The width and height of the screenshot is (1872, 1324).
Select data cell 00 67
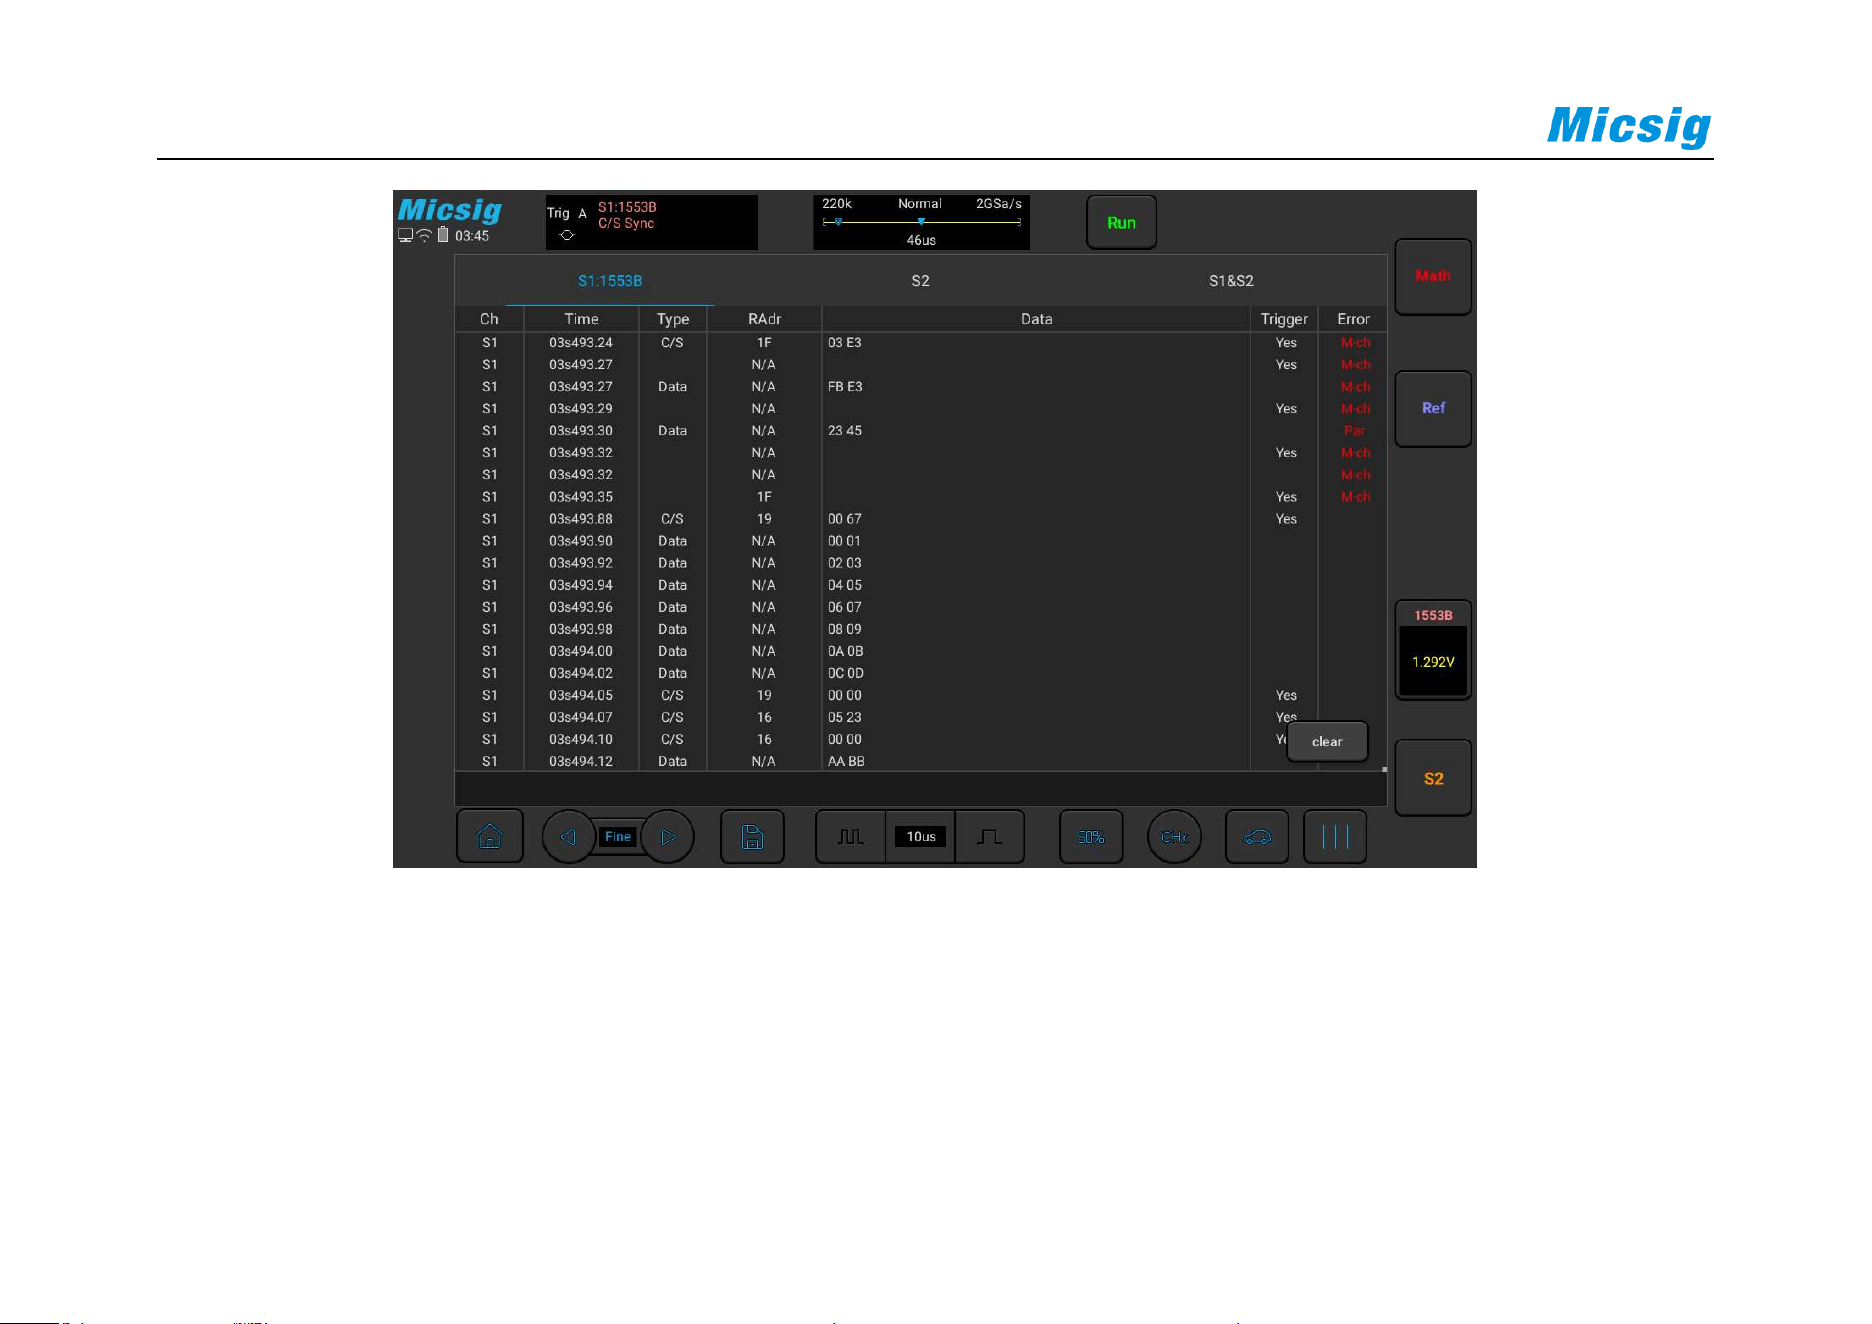[845, 519]
